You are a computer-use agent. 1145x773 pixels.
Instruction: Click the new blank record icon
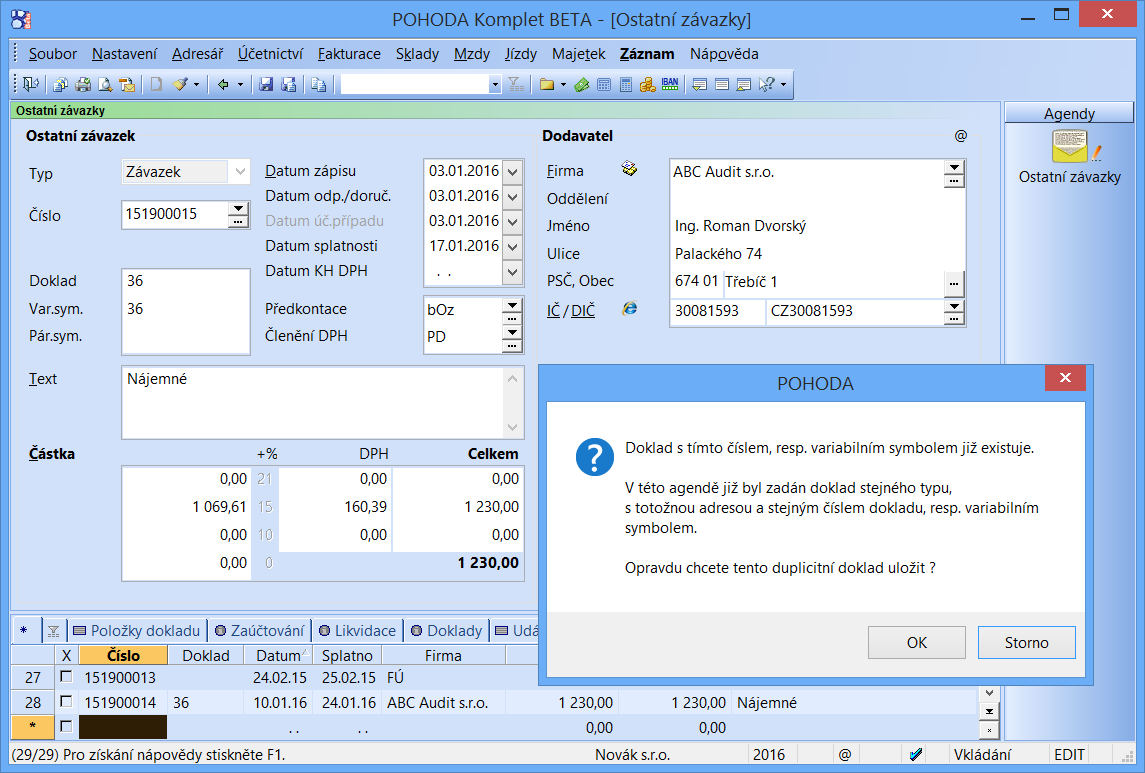(156, 85)
